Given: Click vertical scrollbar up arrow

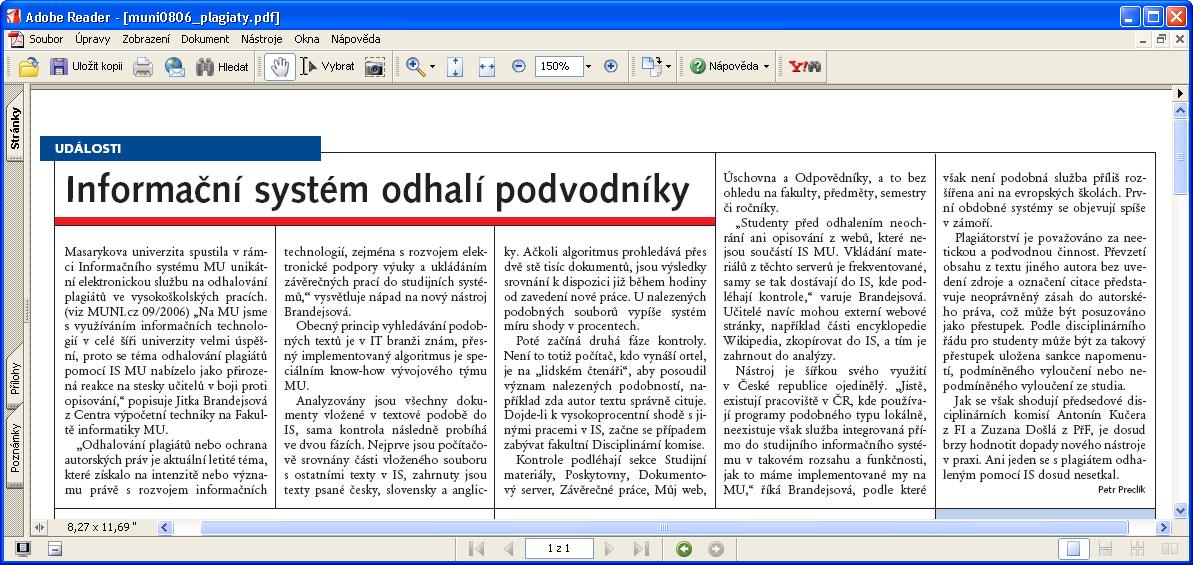Looking at the screenshot, I should point(1181,110).
